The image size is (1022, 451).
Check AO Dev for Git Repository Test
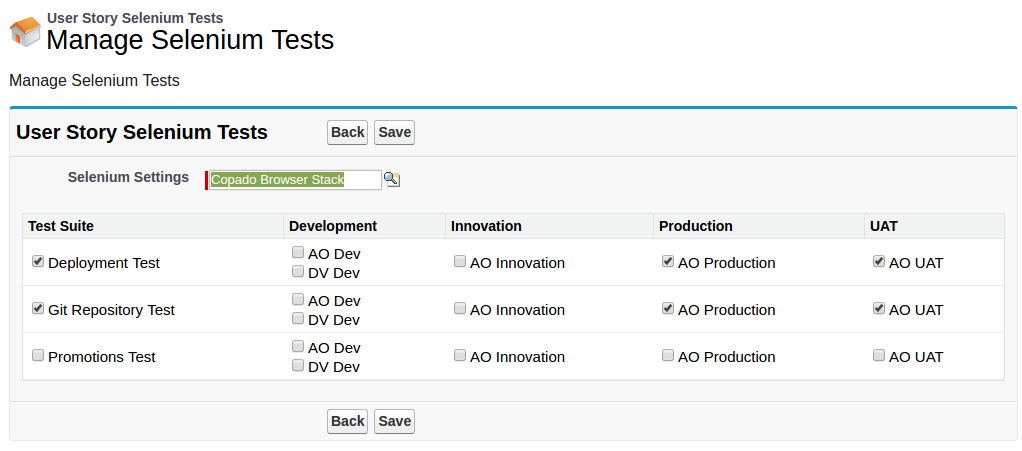[298, 300]
